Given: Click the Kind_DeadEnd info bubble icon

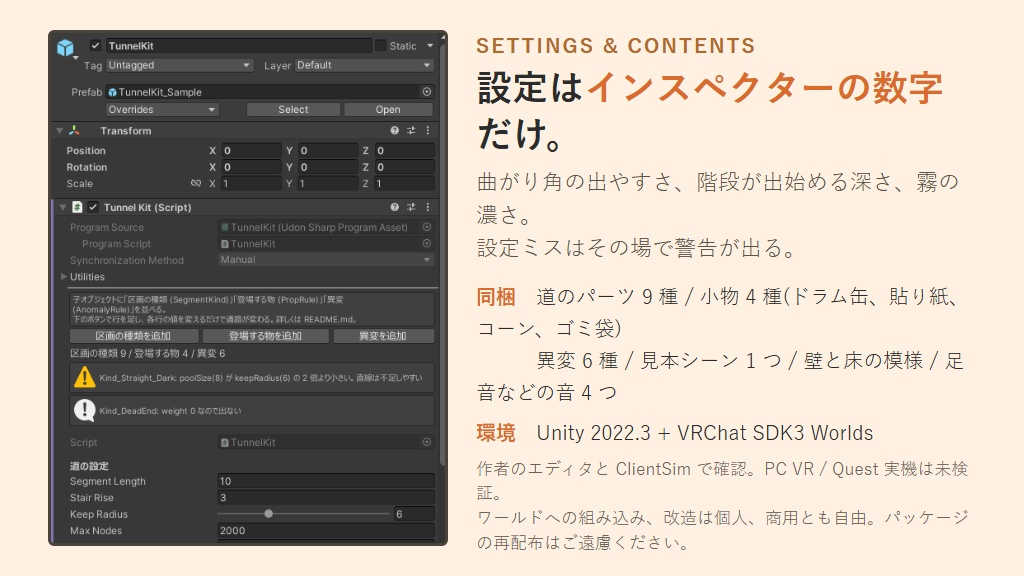Looking at the screenshot, I should pos(85,411).
